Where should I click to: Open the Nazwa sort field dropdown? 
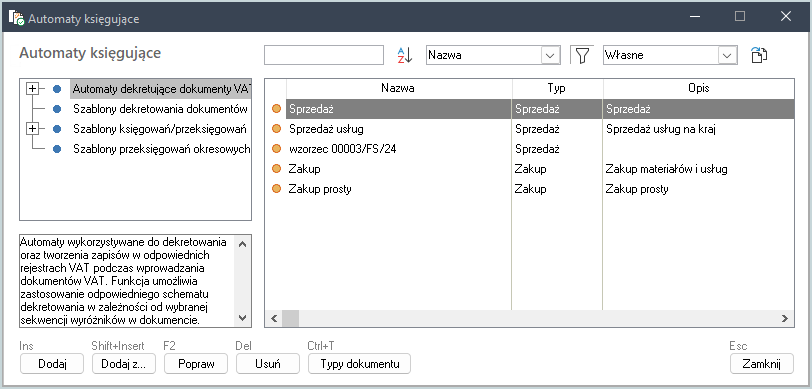coord(550,55)
